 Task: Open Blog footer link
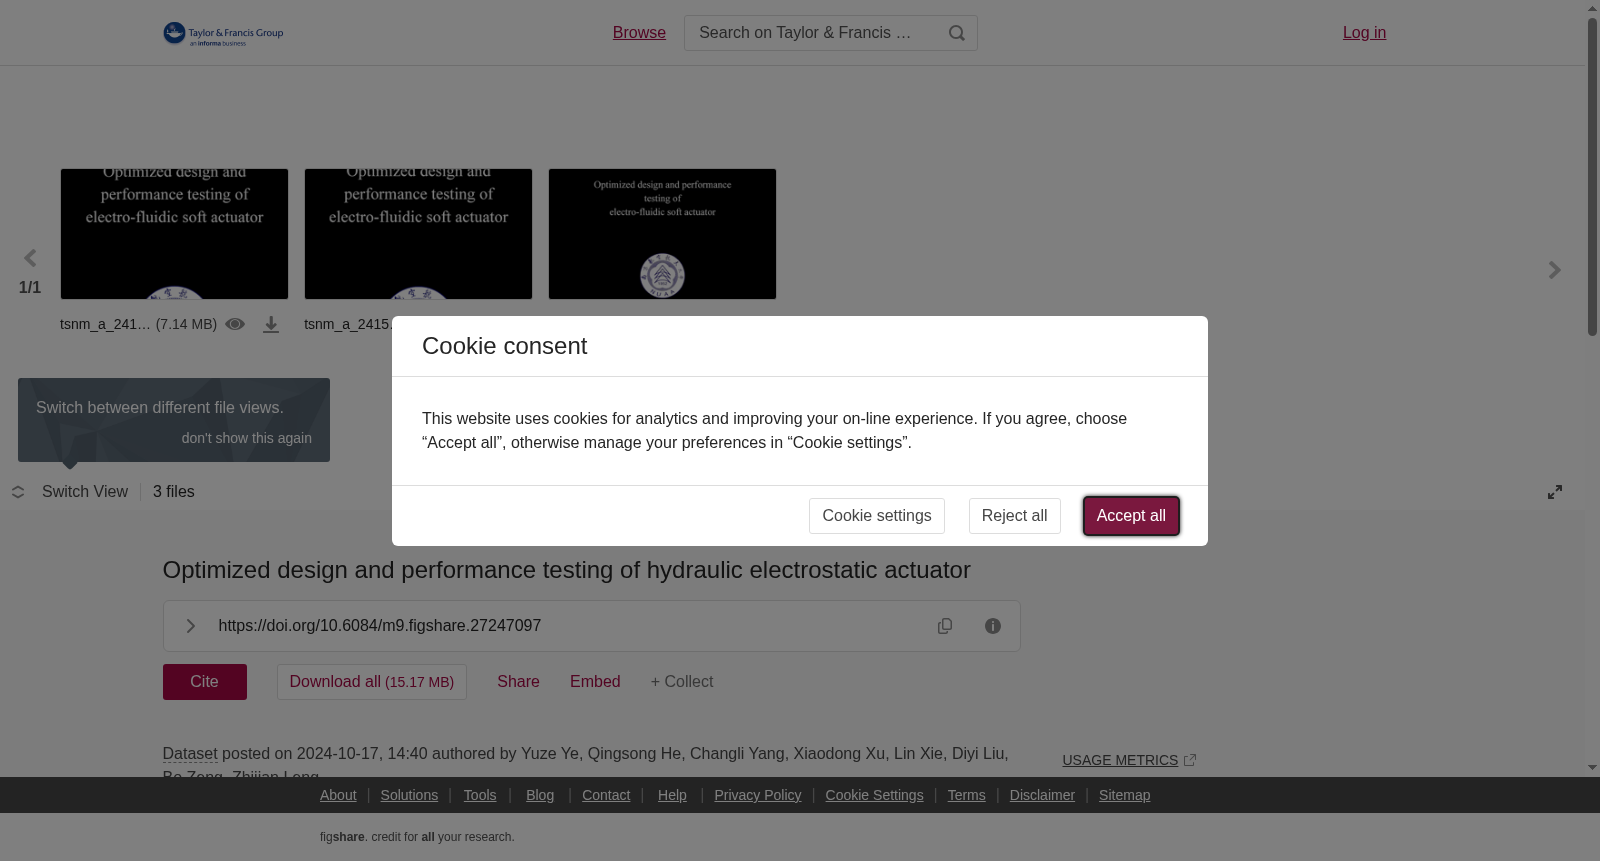(x=540, y=795)
